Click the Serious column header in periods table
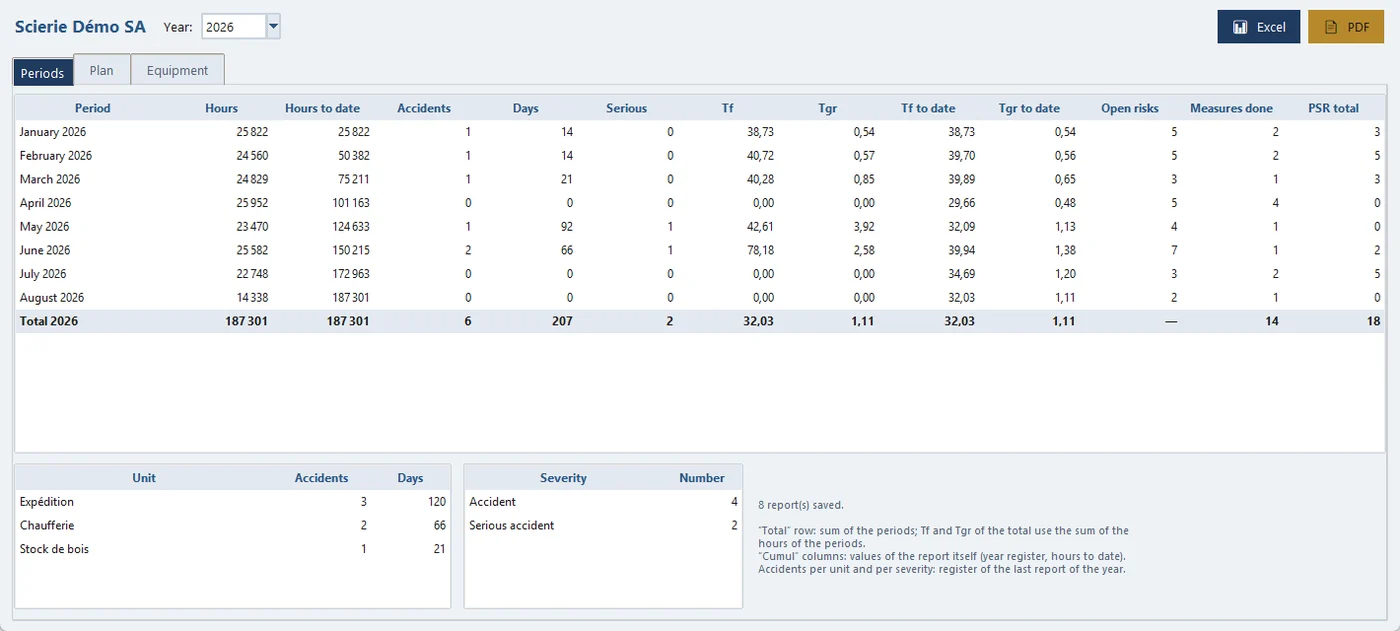This screenshot has width=1400, height=631. (626, 108)
